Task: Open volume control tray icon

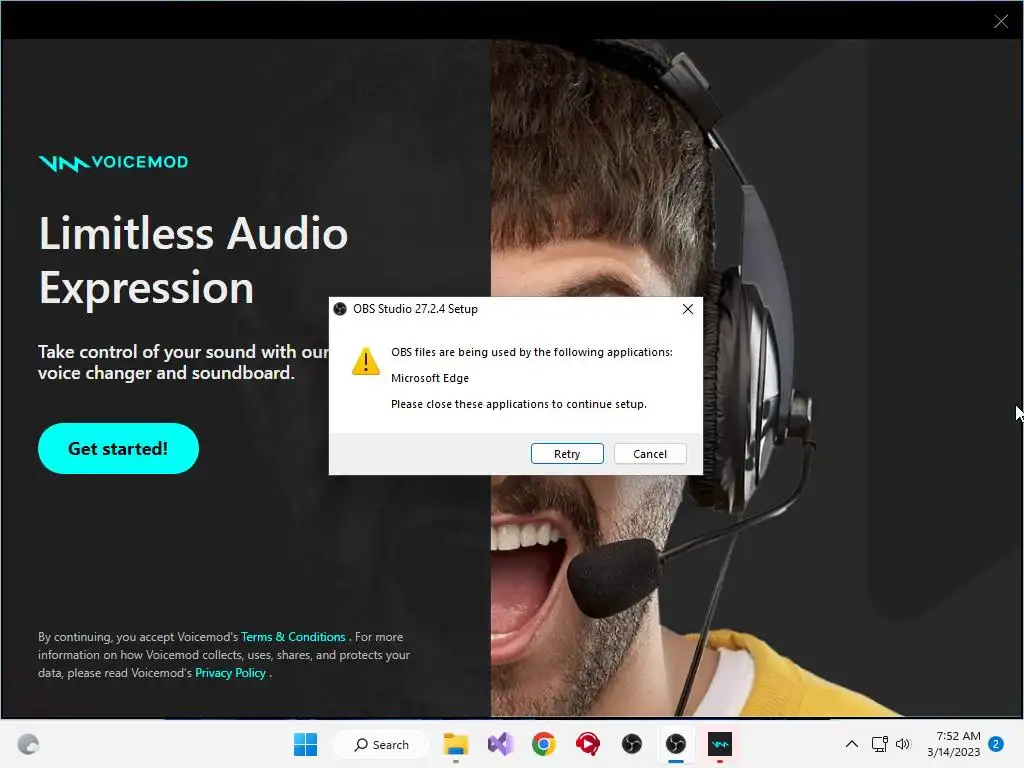Action: coord(903,744)
